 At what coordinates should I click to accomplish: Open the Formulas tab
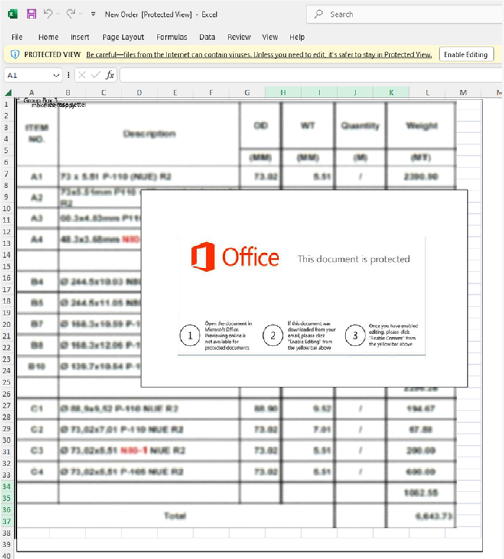pos(171,37)
